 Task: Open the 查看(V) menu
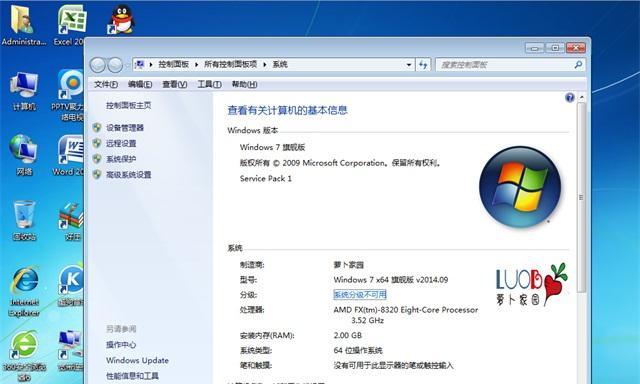coord(174,84)
